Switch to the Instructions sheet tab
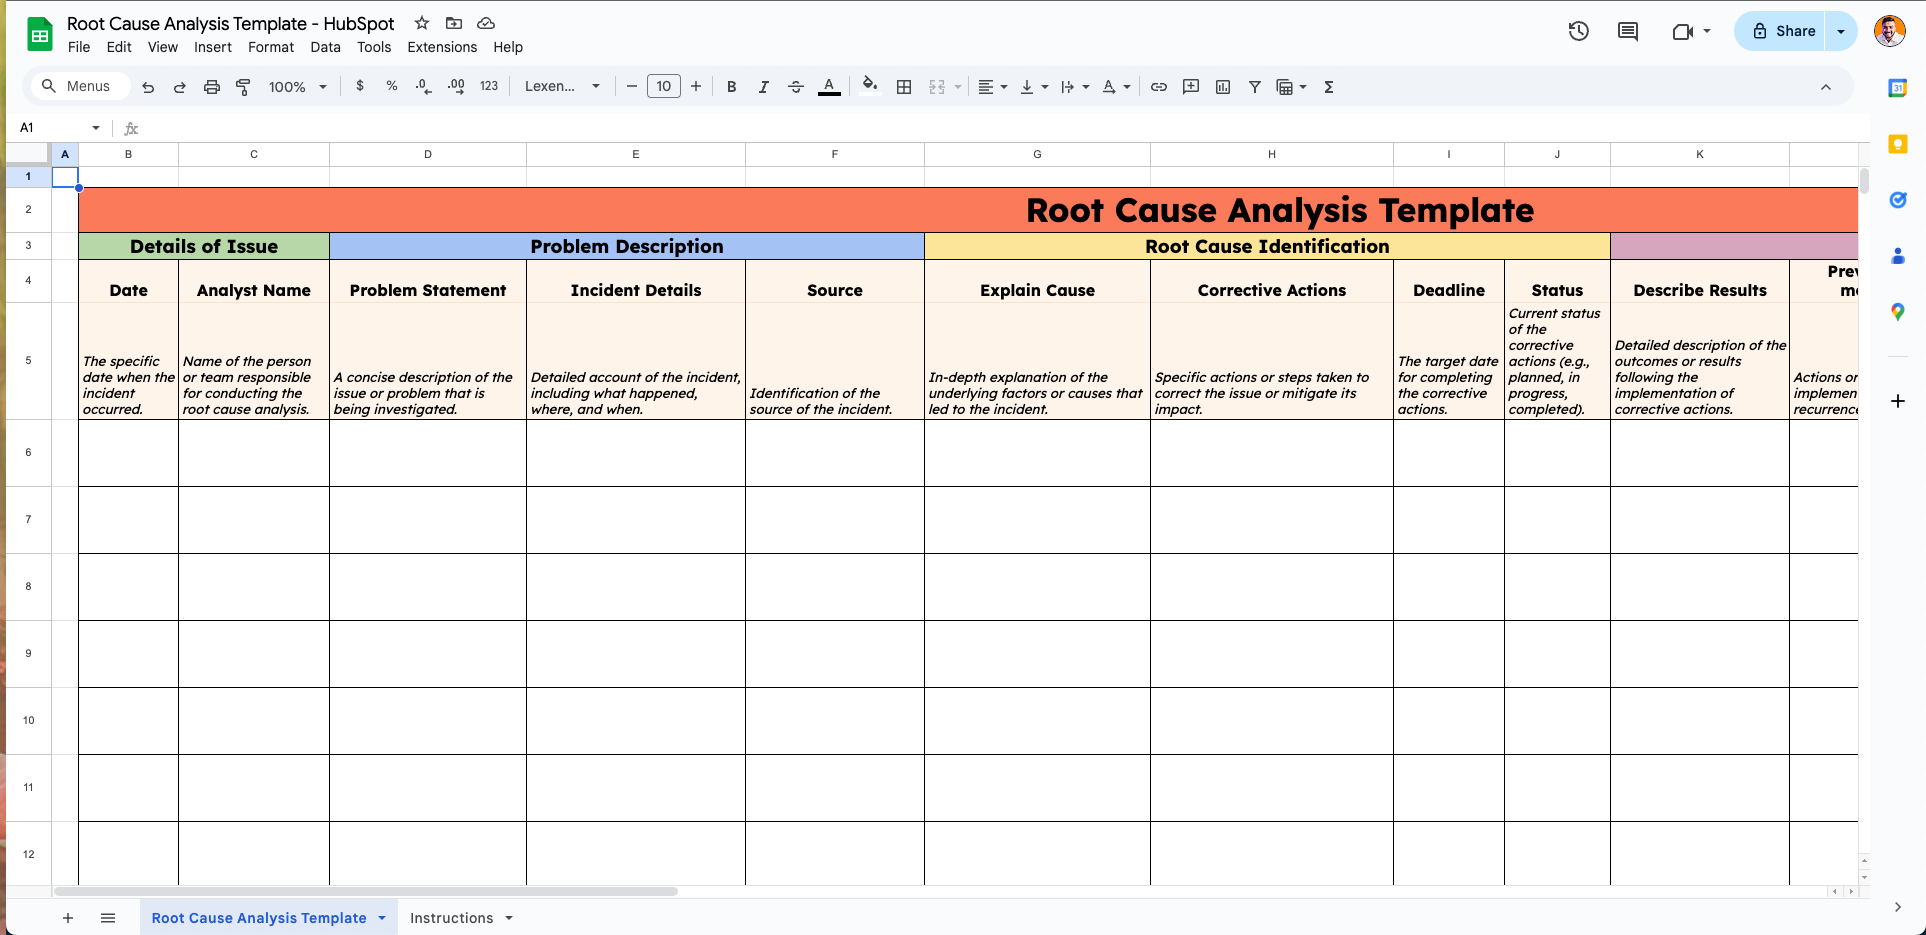Viewport: 1926px width, 935px height. pos(451,918)
